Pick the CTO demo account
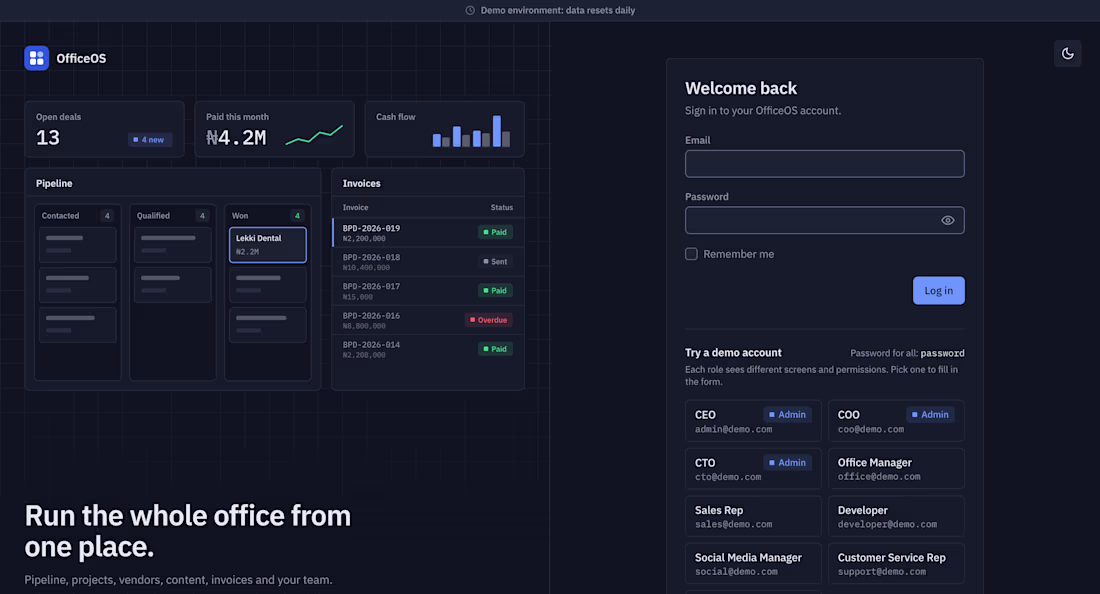This screenshot has width=1100, height=594. 753,468
